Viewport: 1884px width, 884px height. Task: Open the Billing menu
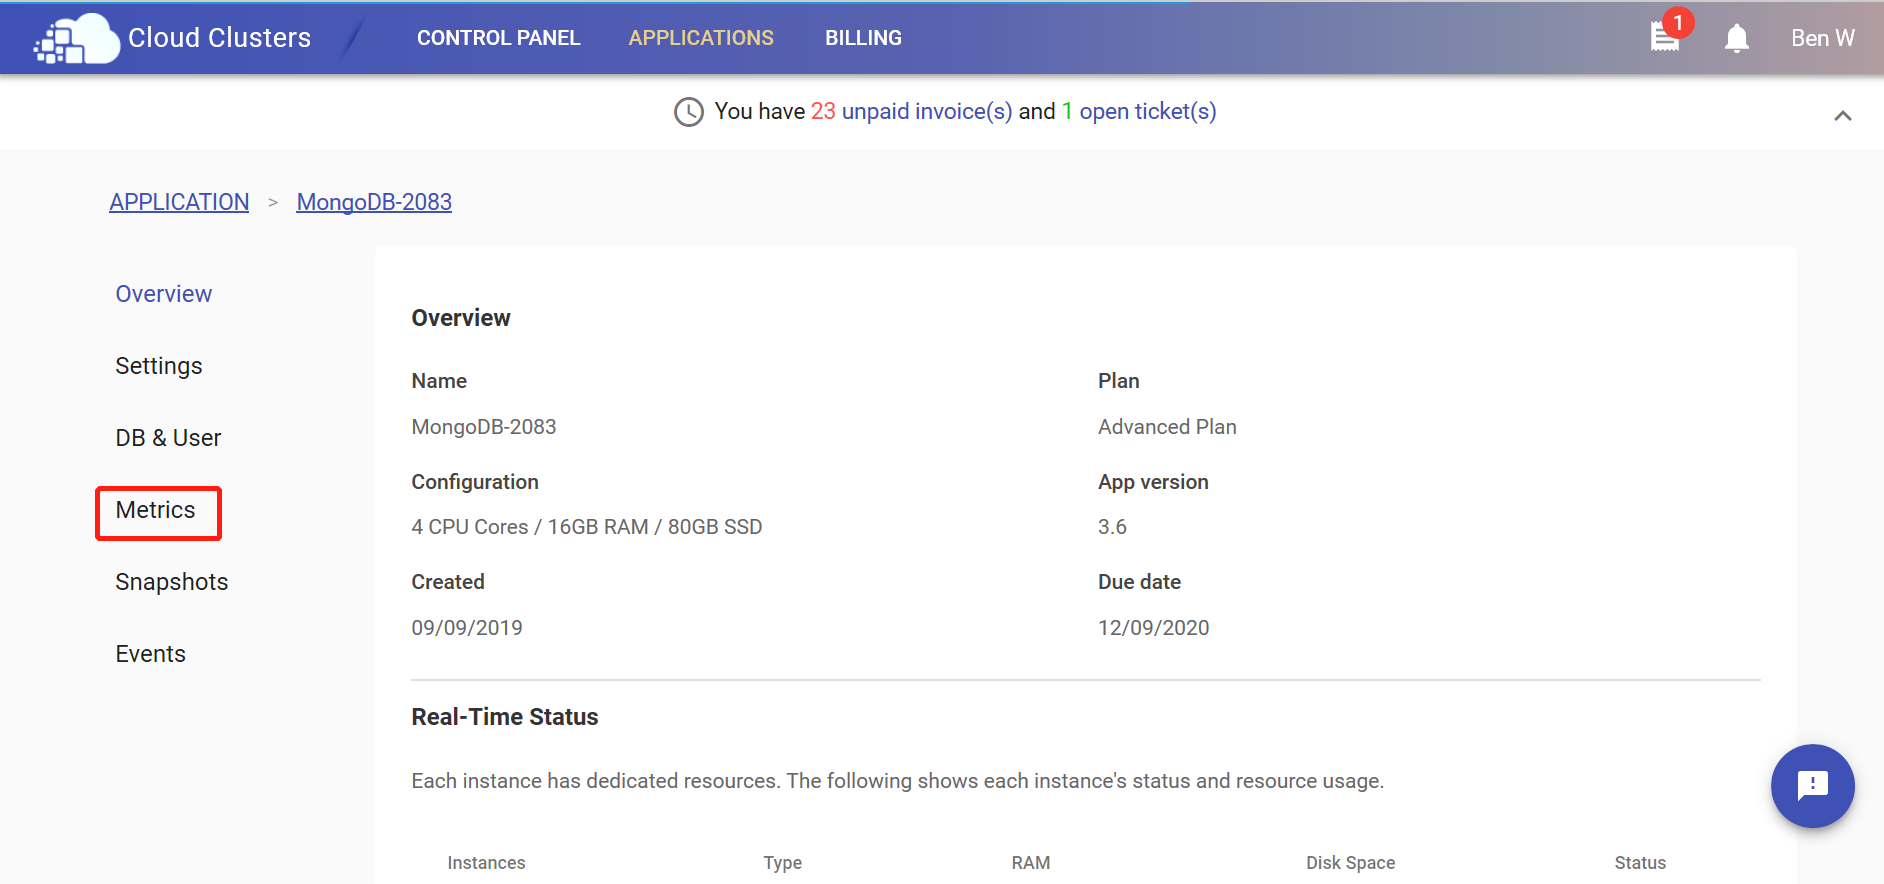coord(863,38)
